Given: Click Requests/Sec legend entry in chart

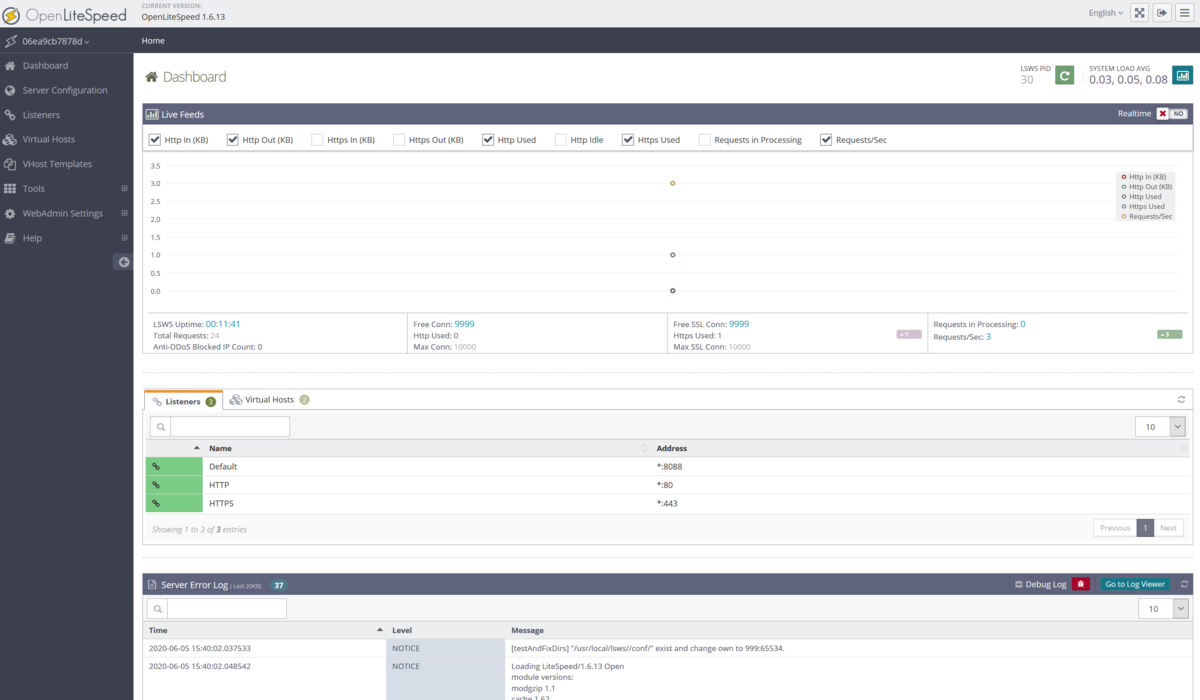Looking at the screenshot, I should pos(1147,217).
